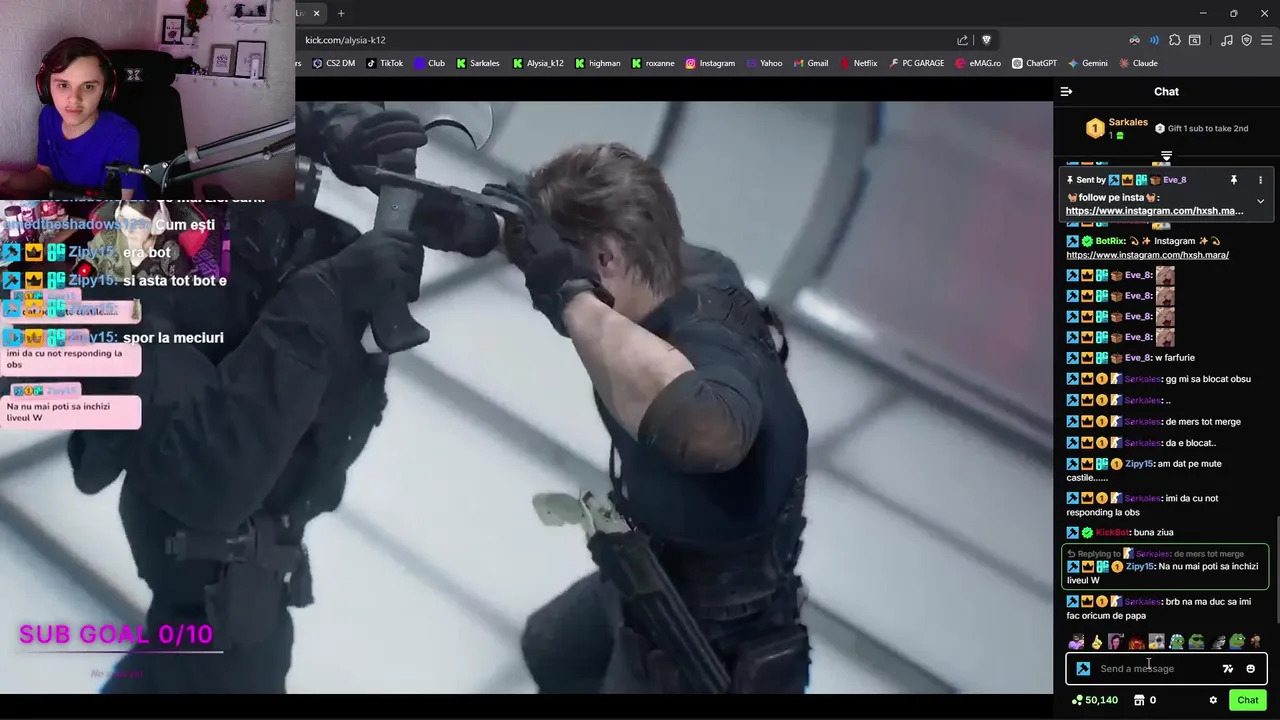1280x720 pixels.
Task: Open pinned Instagram link hxsh.ma
Action: 1154,211
